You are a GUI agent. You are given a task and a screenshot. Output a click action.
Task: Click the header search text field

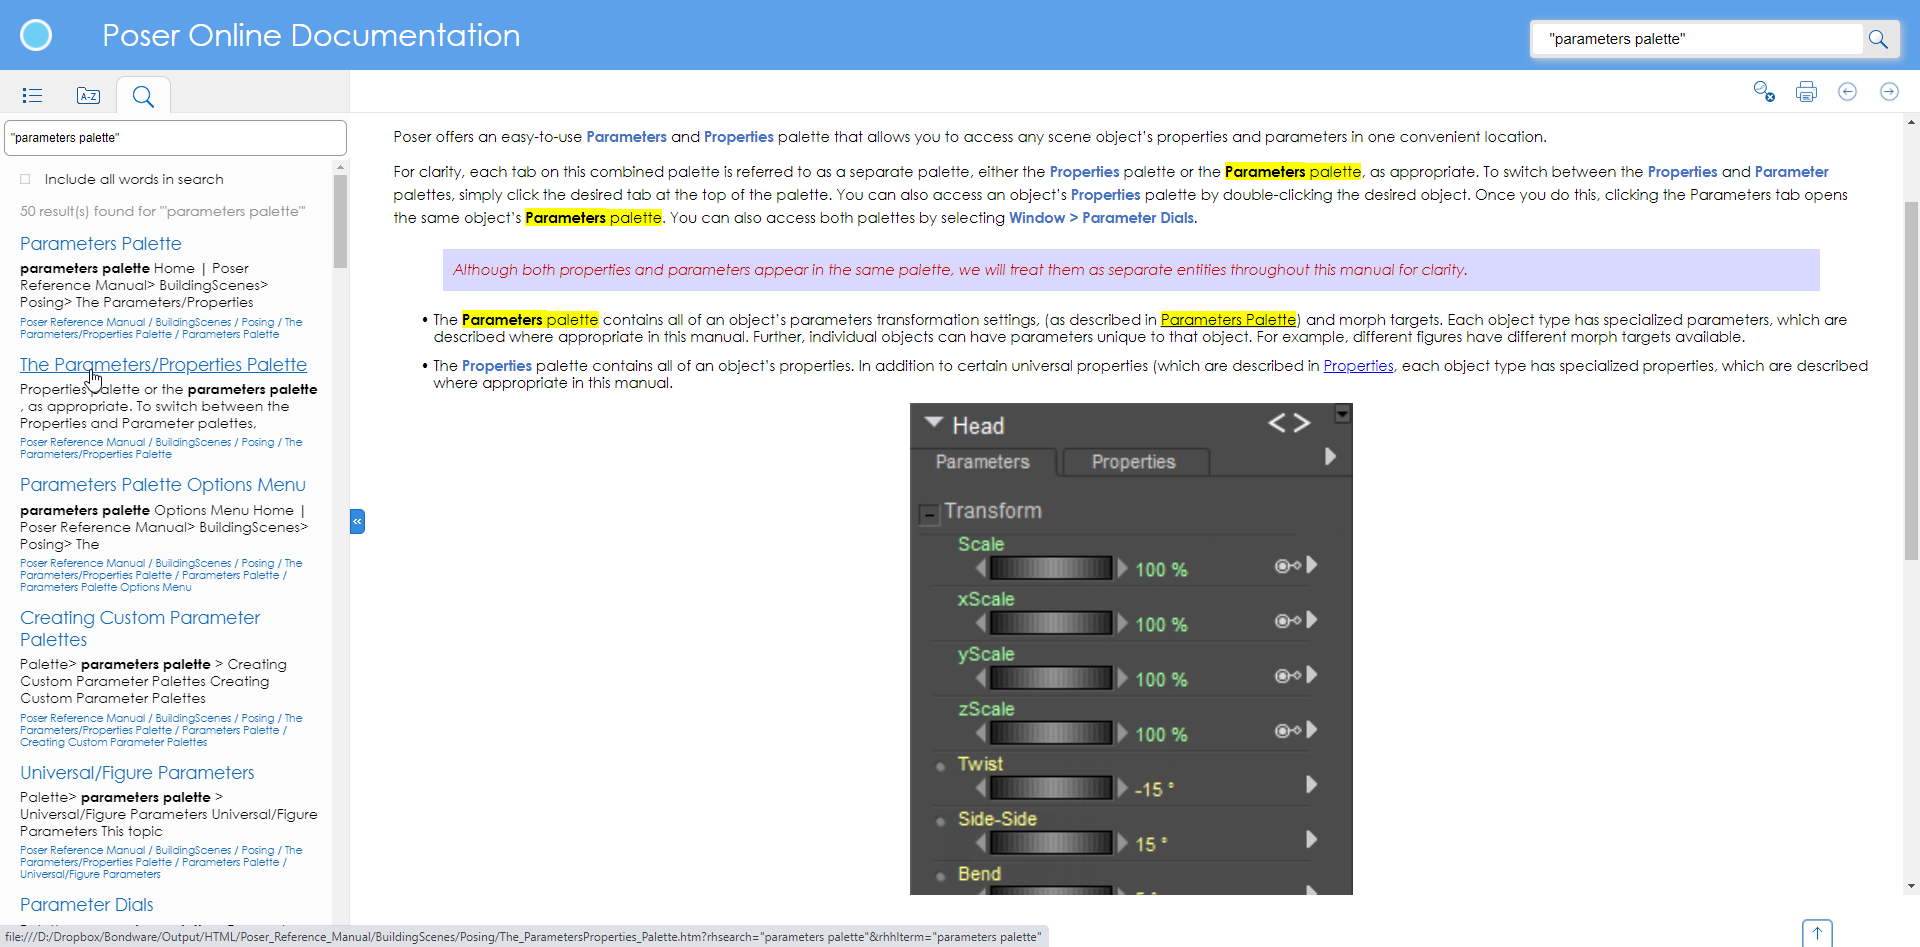pos(1698,39)
